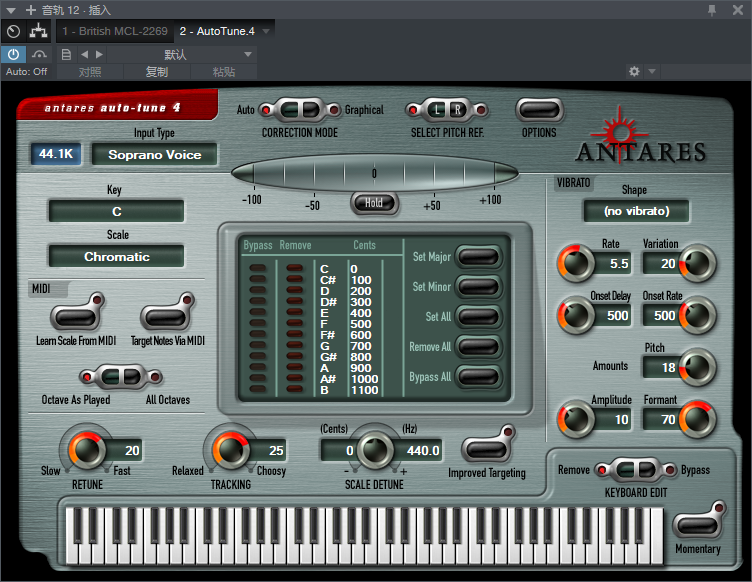Screen dimensions: 752x582
Task: Open the Scale selector showing Chromatic
Action: 117,256
